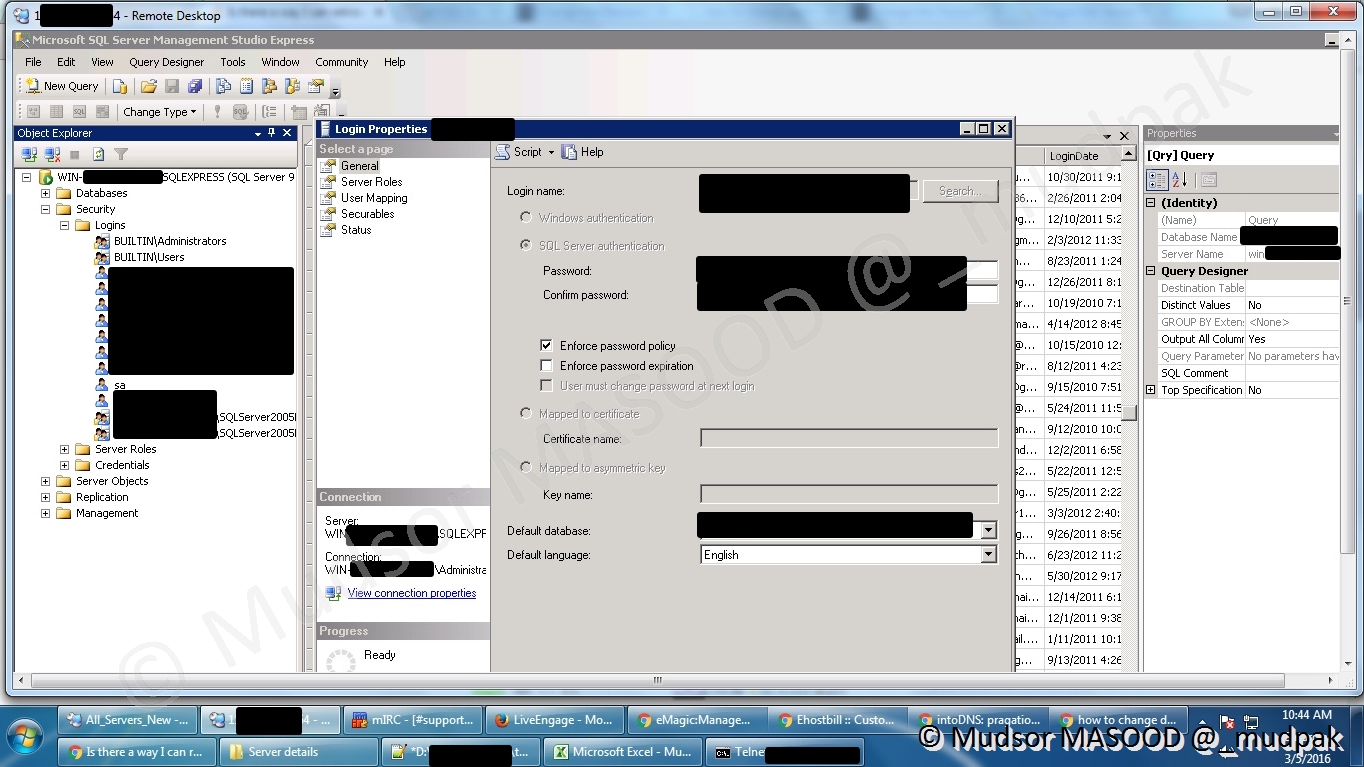1364x767 pixels.
Task: Click the Categorized view icon in Properties
Action: 1157,180
